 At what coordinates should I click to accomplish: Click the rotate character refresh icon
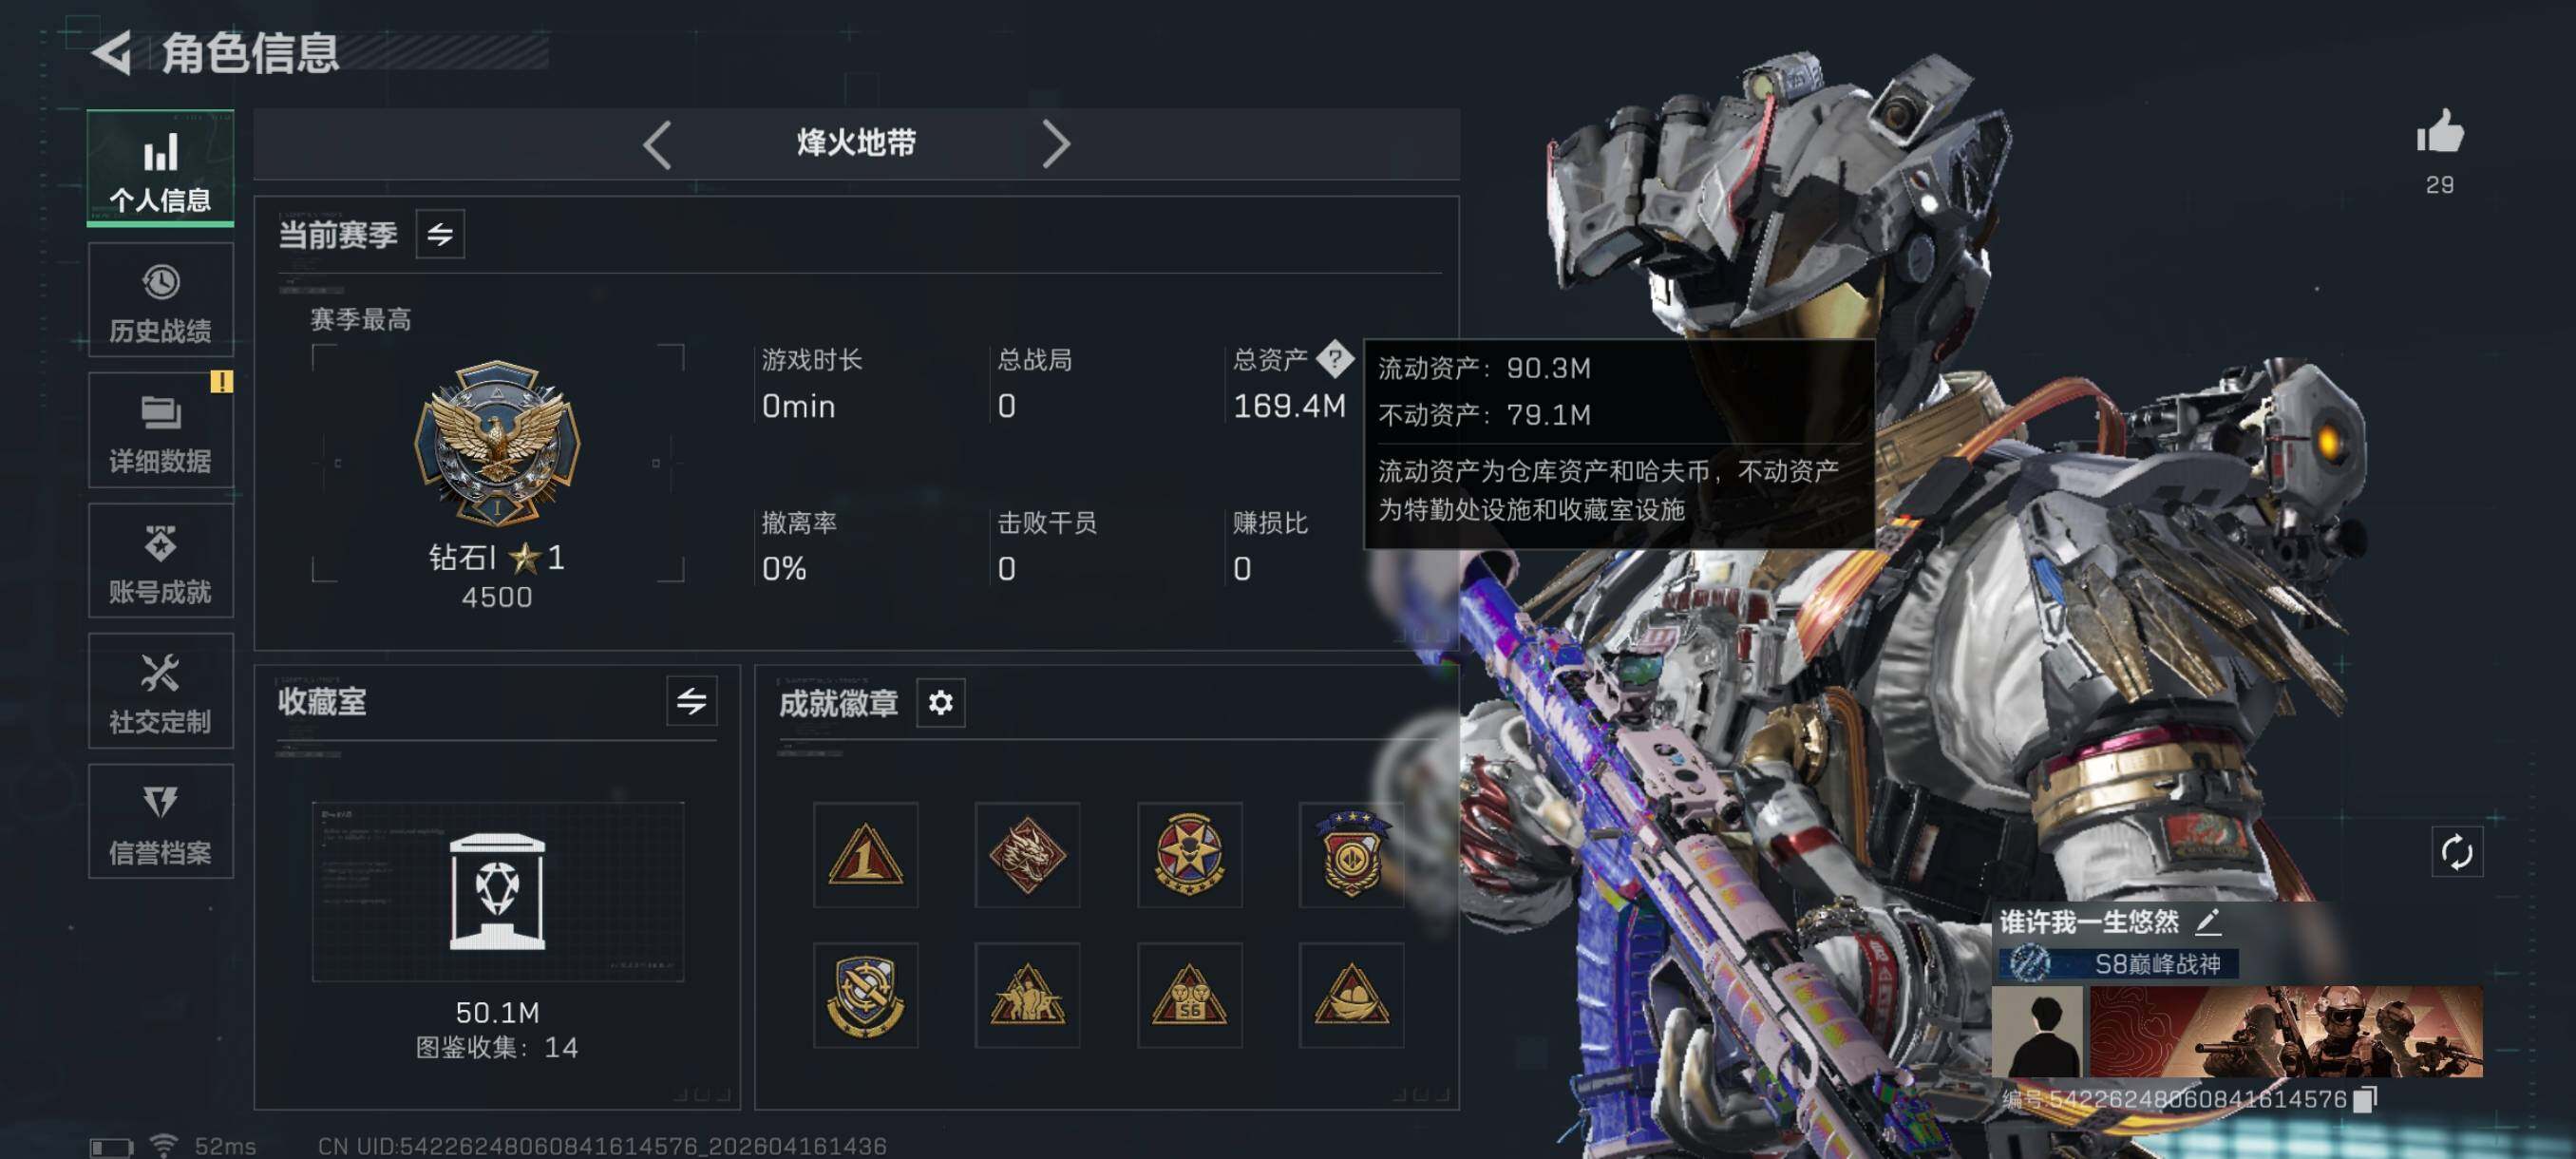click(x=2456, y=852)
